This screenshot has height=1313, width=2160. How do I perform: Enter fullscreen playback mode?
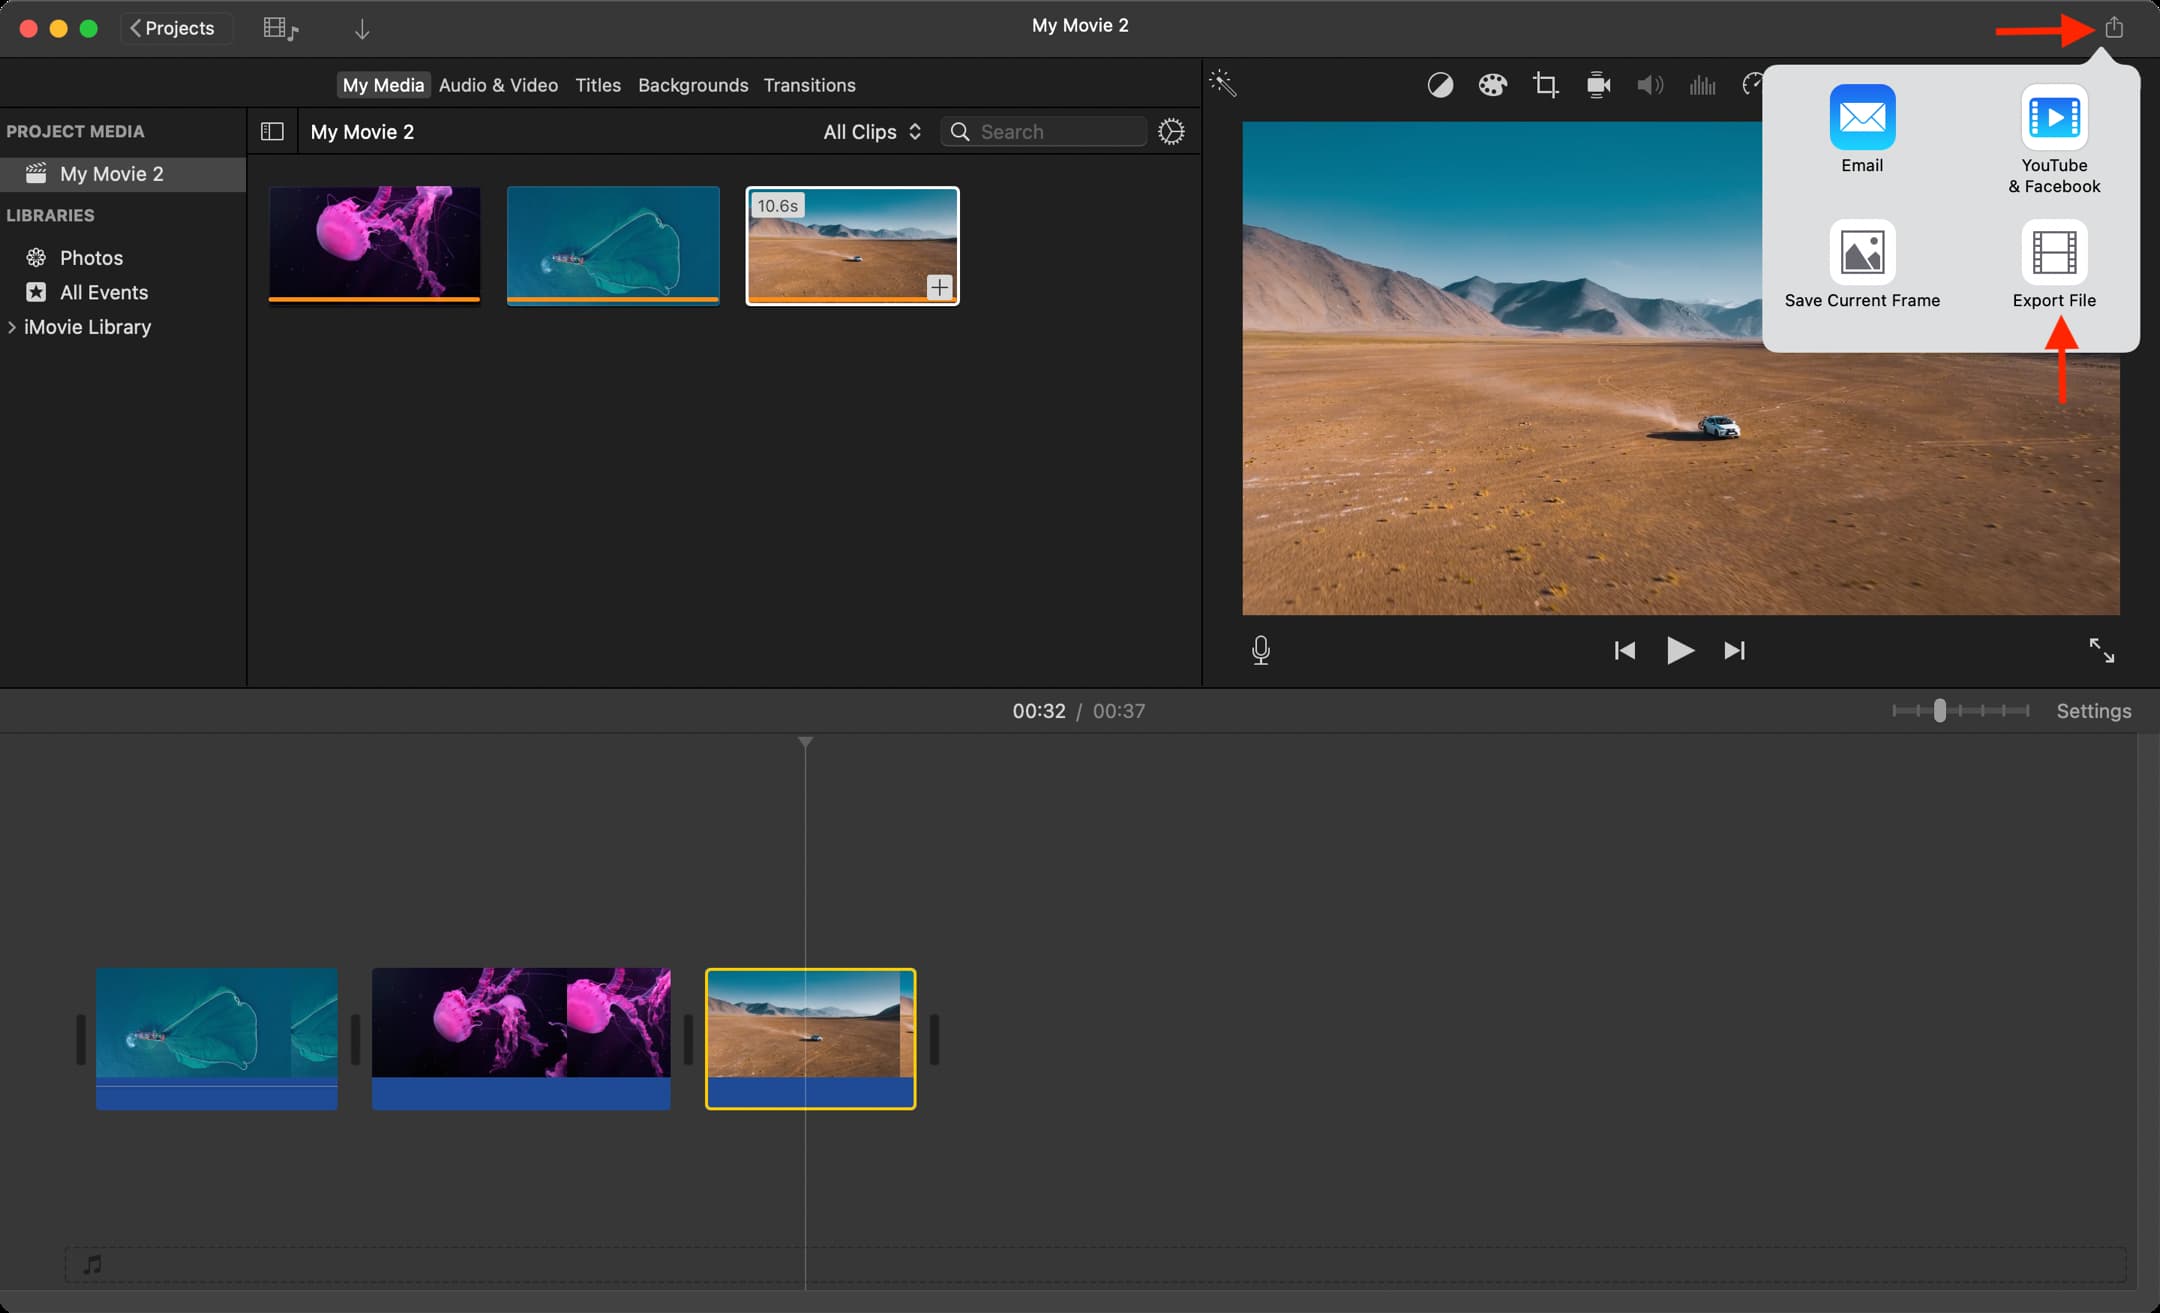tap(2101, 650)
